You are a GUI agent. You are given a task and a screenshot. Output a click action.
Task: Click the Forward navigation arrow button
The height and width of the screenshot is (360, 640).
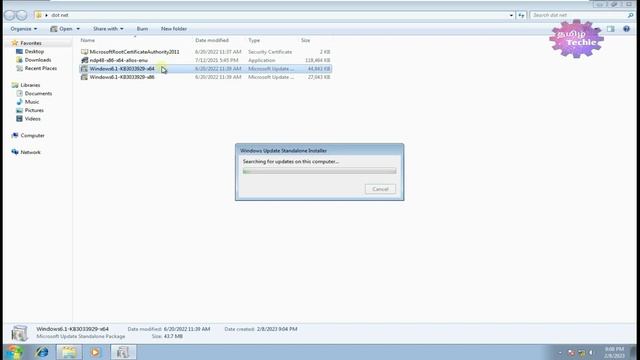click(22, 15)
